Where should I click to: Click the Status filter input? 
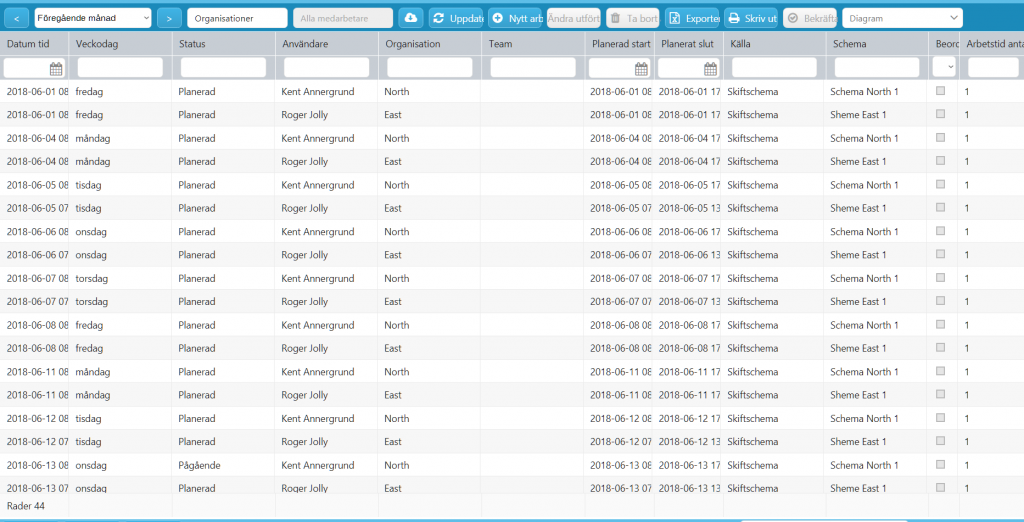click(x=223, y=67)
